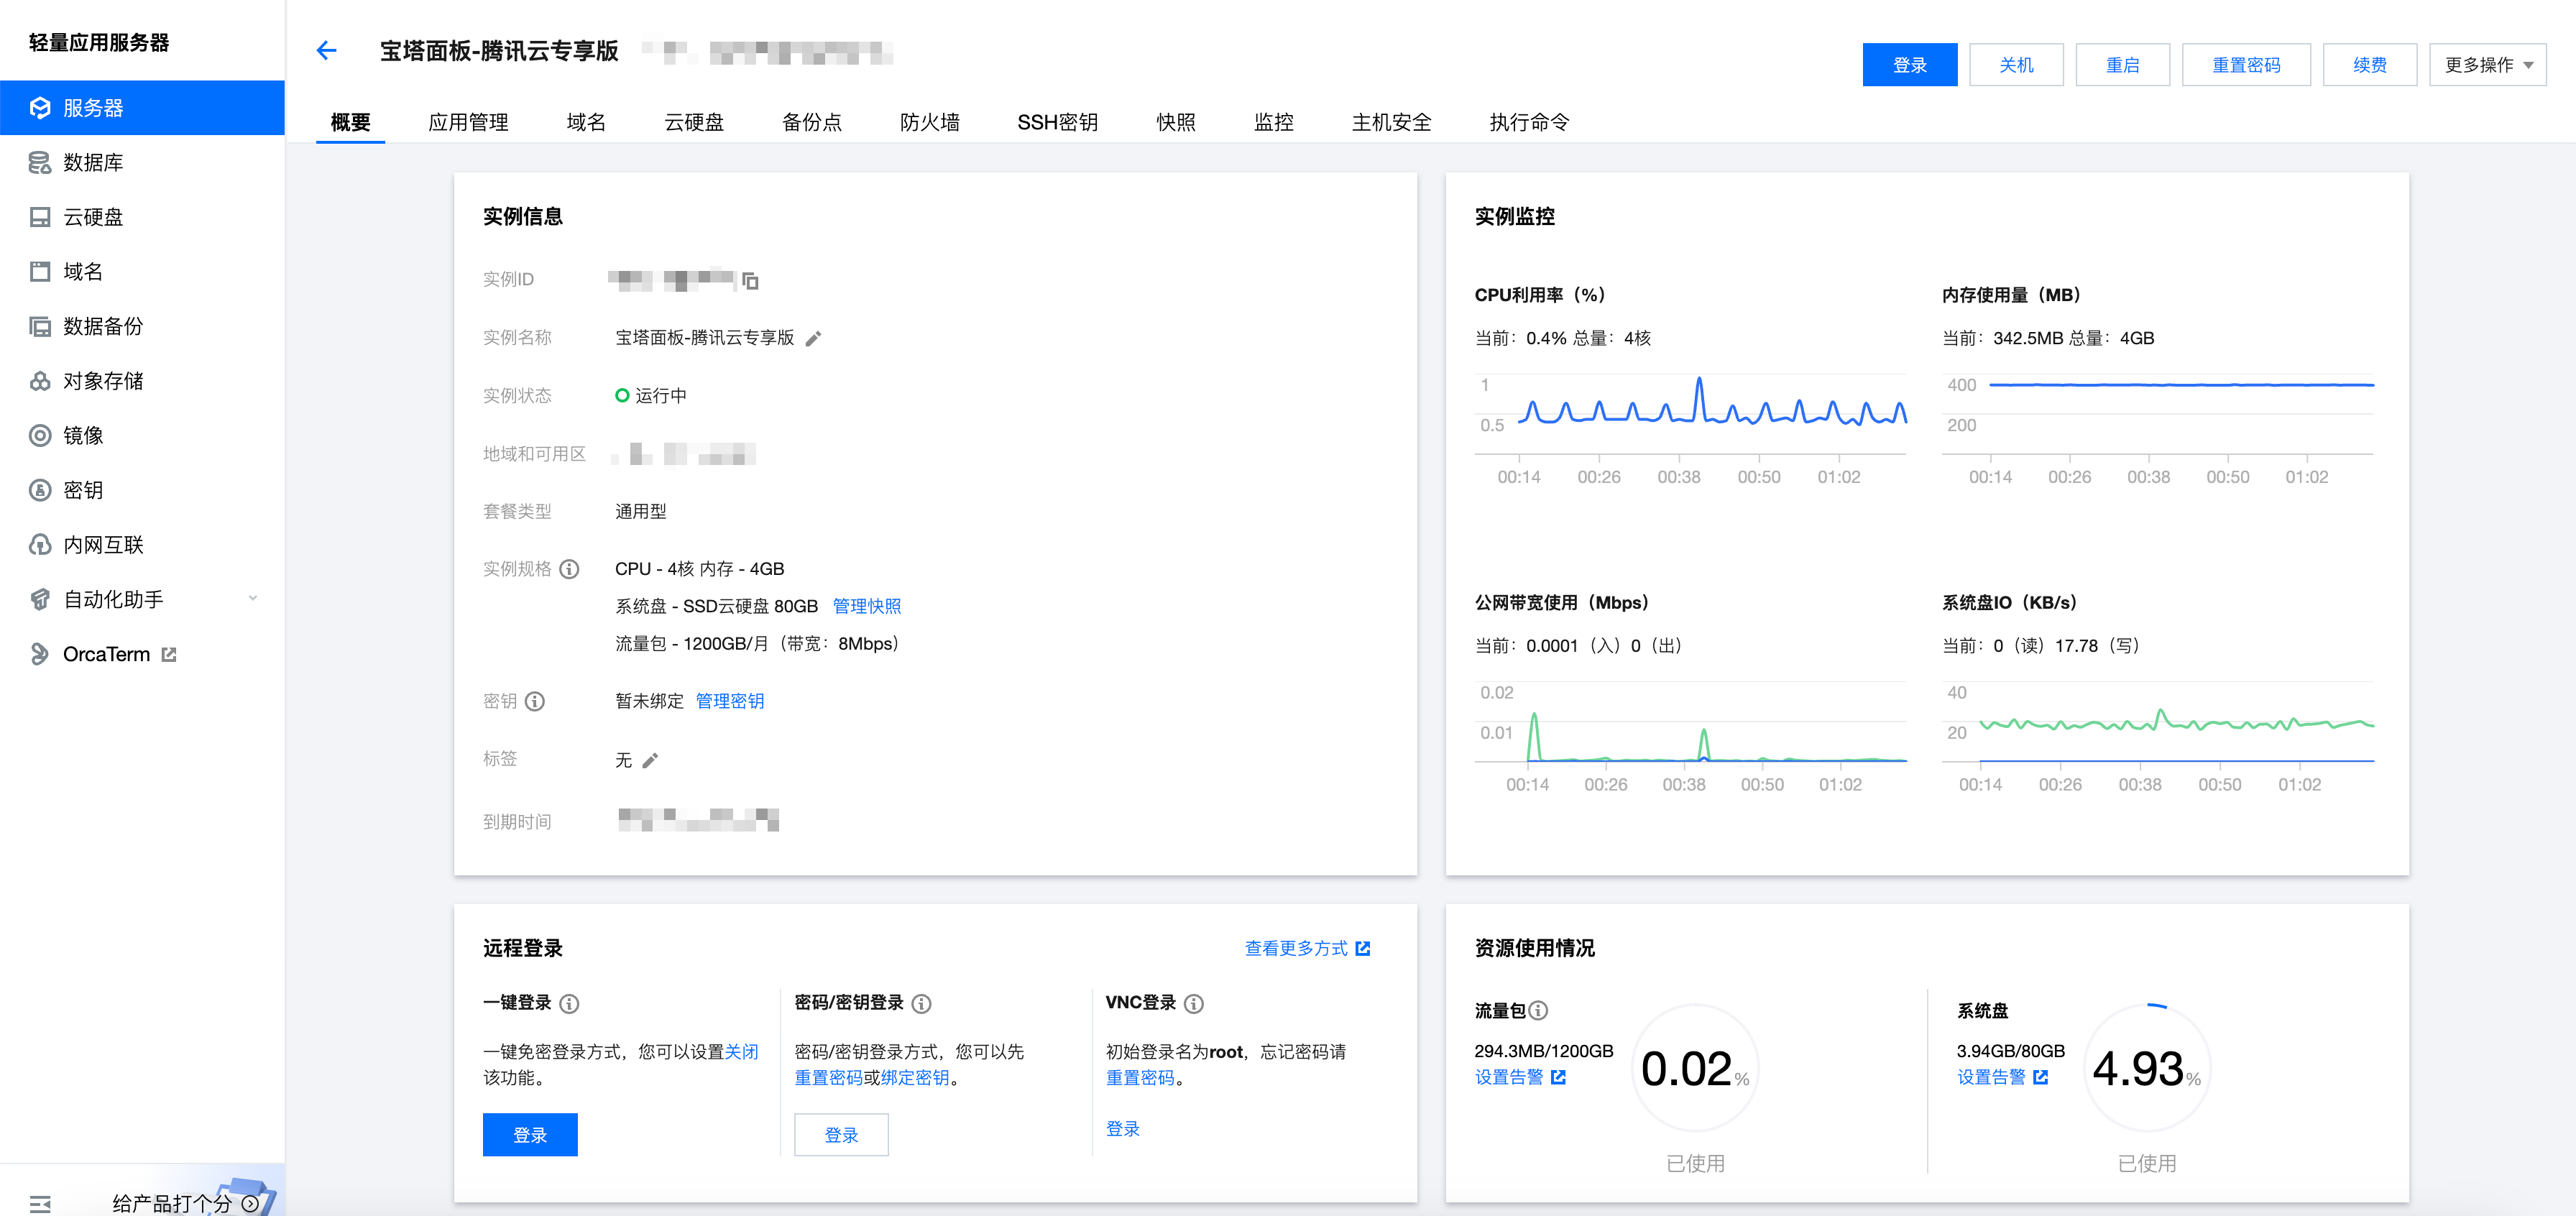Switch to the 域名 tab
Image resolution: width=2576 pixels, height=1216 pixels.
pyautogui.click(x=586, y=122)
